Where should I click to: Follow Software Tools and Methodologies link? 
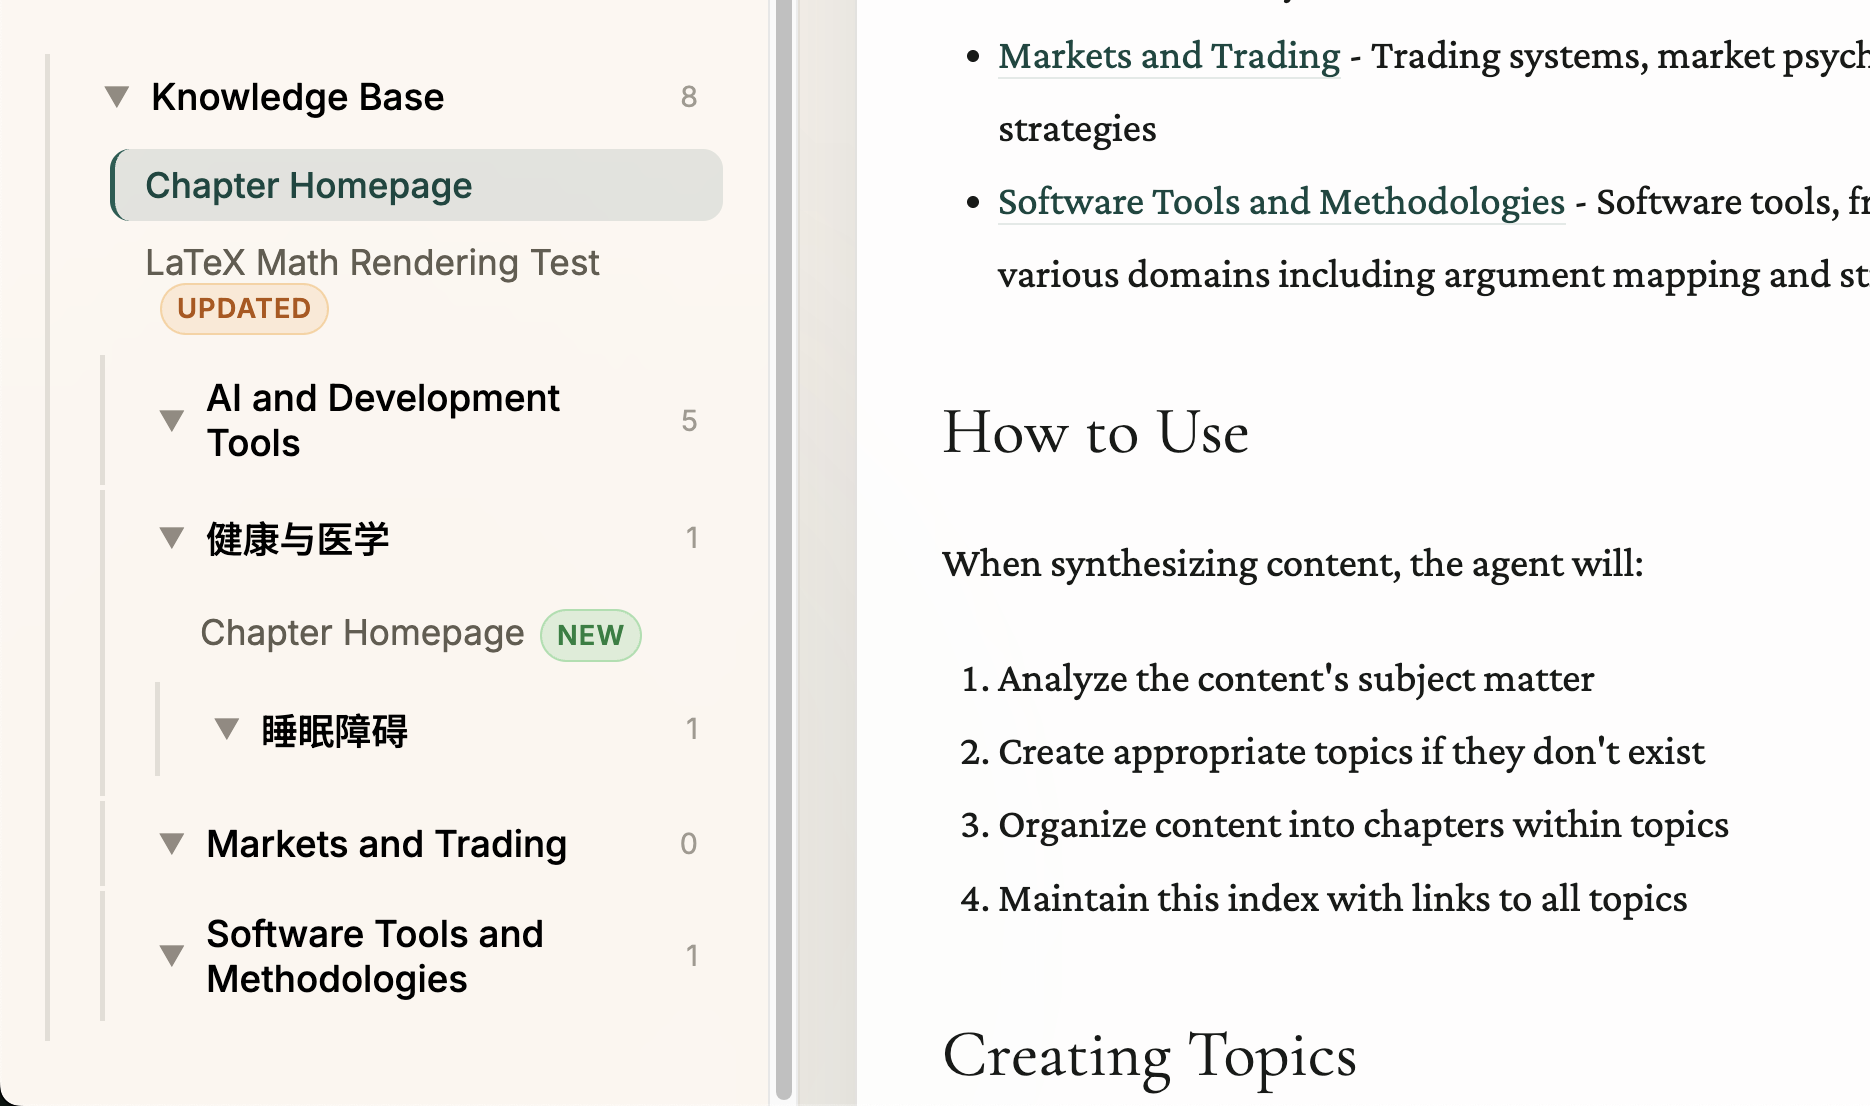pos(1280,202)
